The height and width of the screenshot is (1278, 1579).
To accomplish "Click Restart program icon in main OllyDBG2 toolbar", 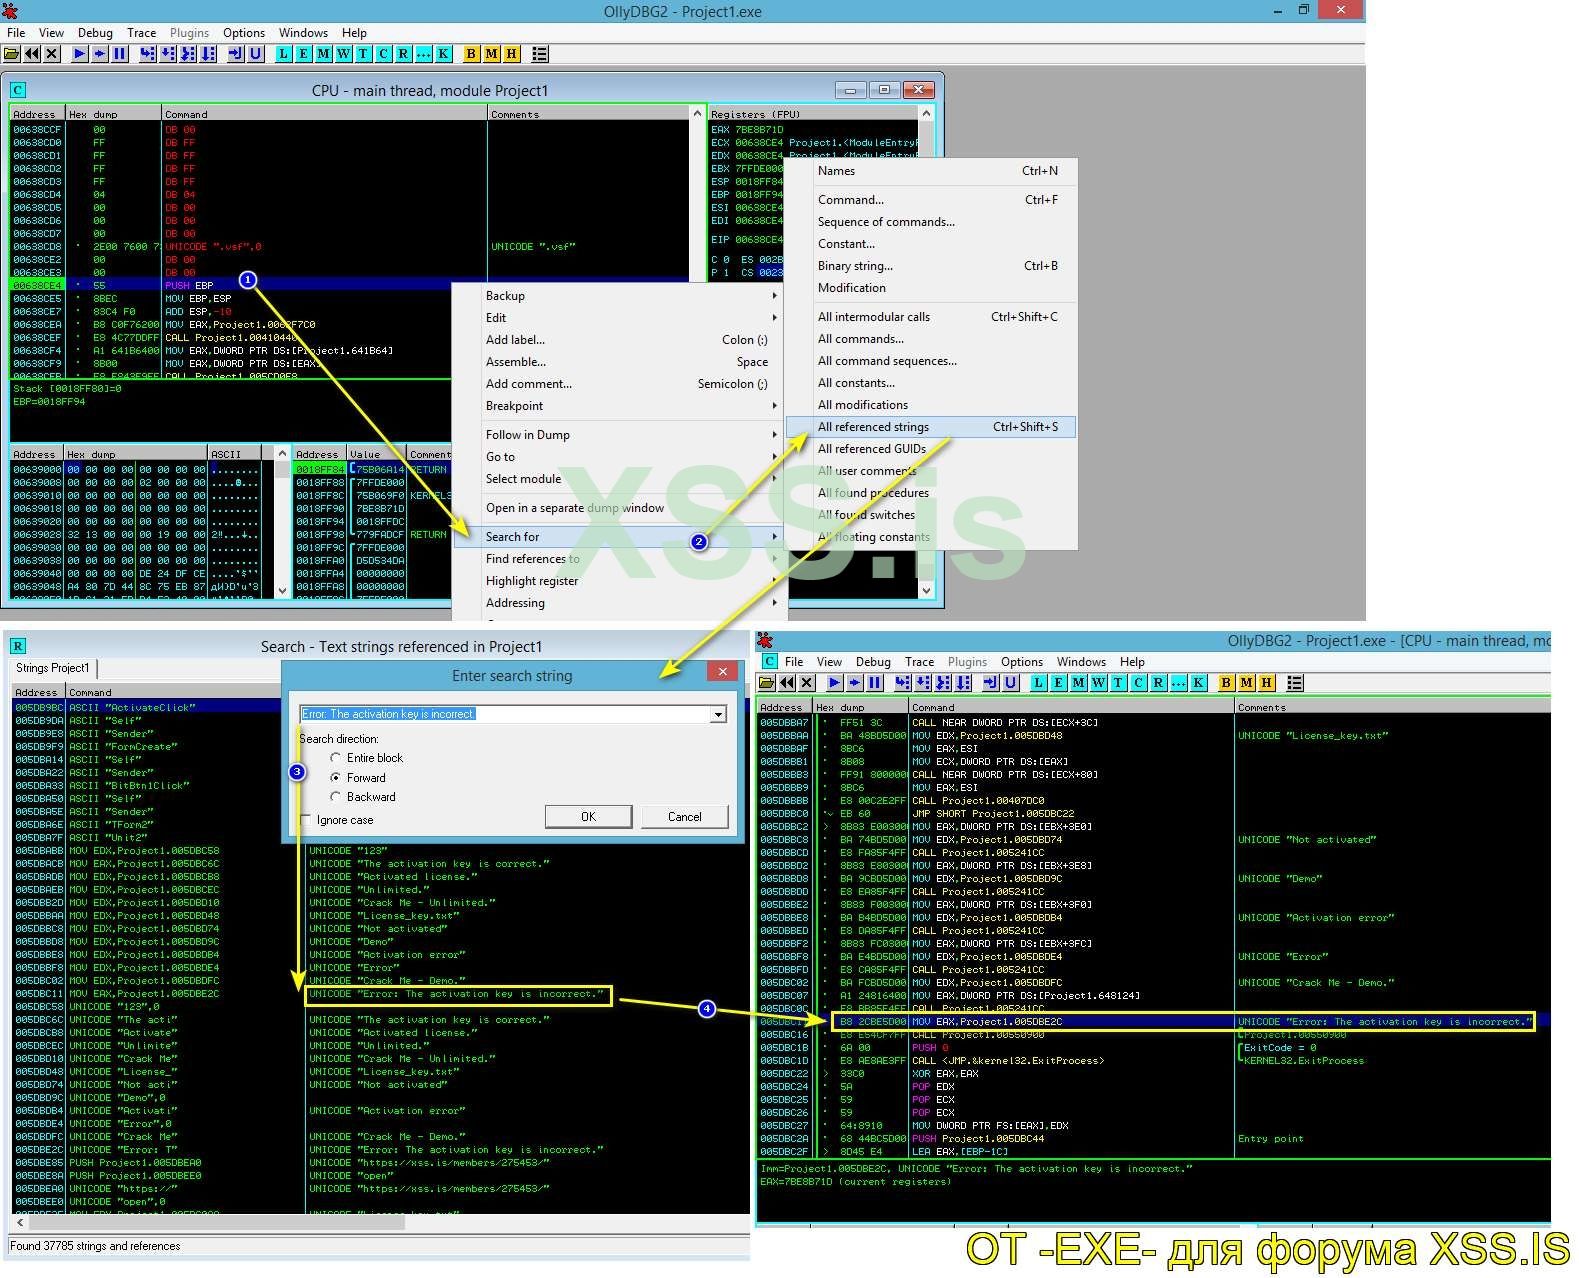I will click(32, 54).
